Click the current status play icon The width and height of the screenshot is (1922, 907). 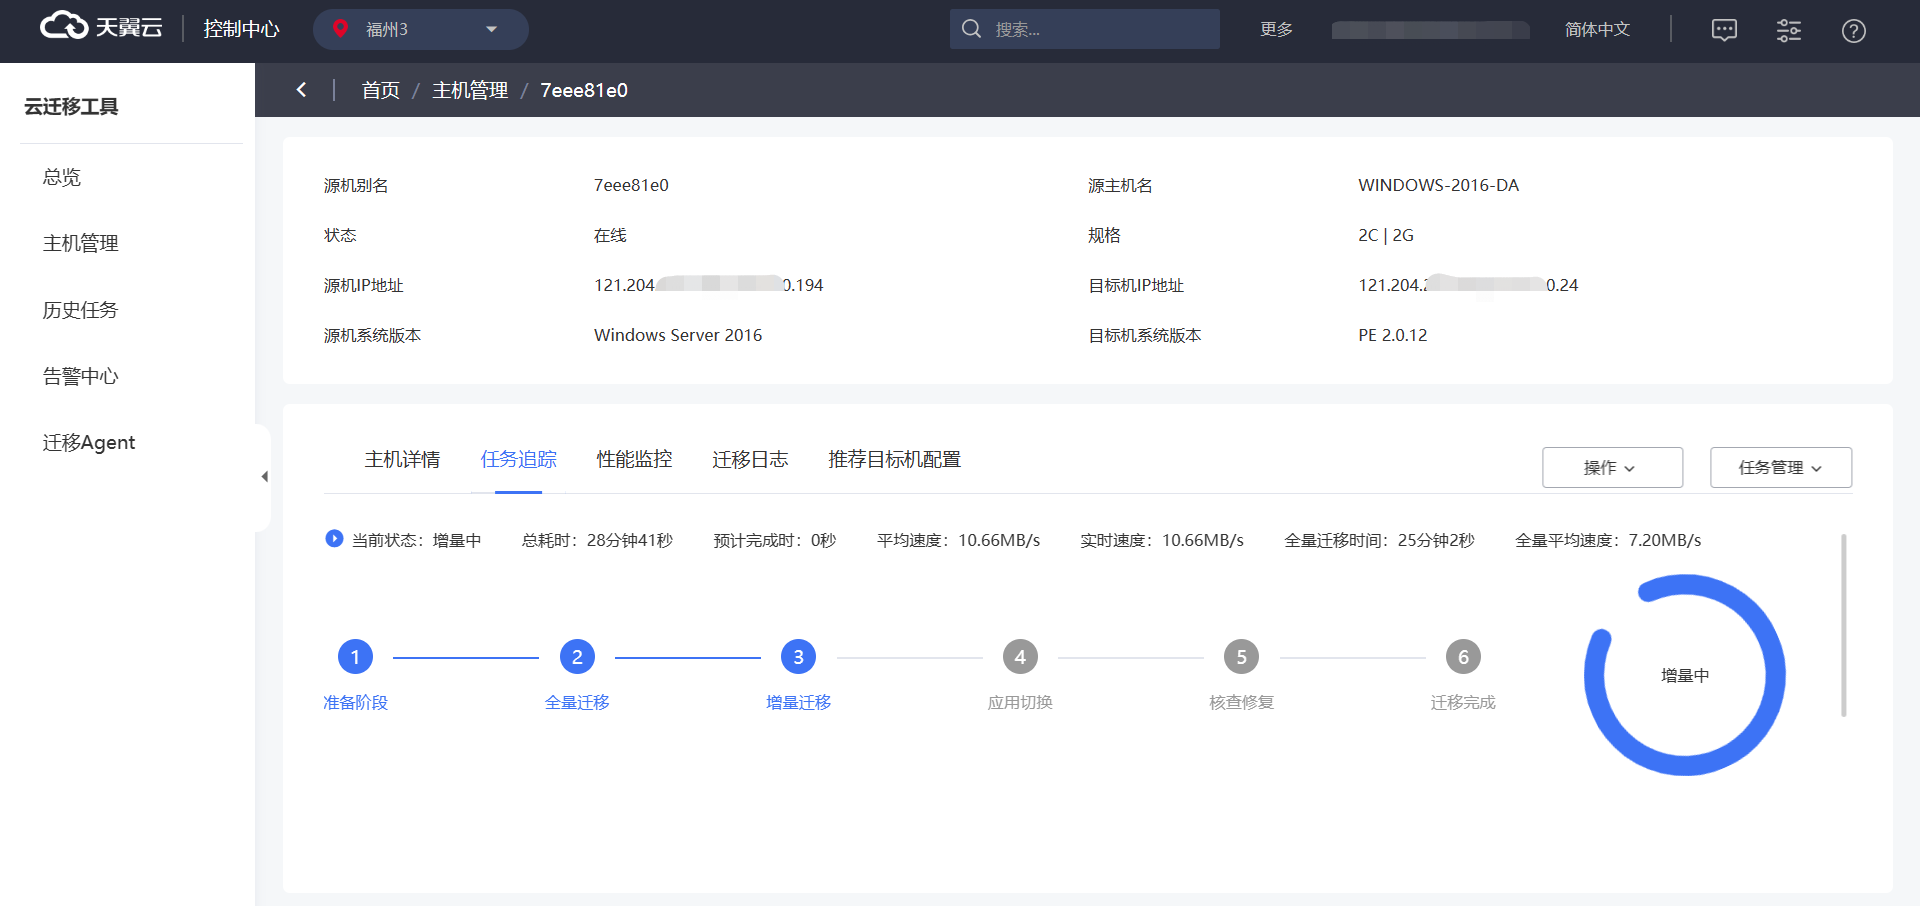[334, 539]
